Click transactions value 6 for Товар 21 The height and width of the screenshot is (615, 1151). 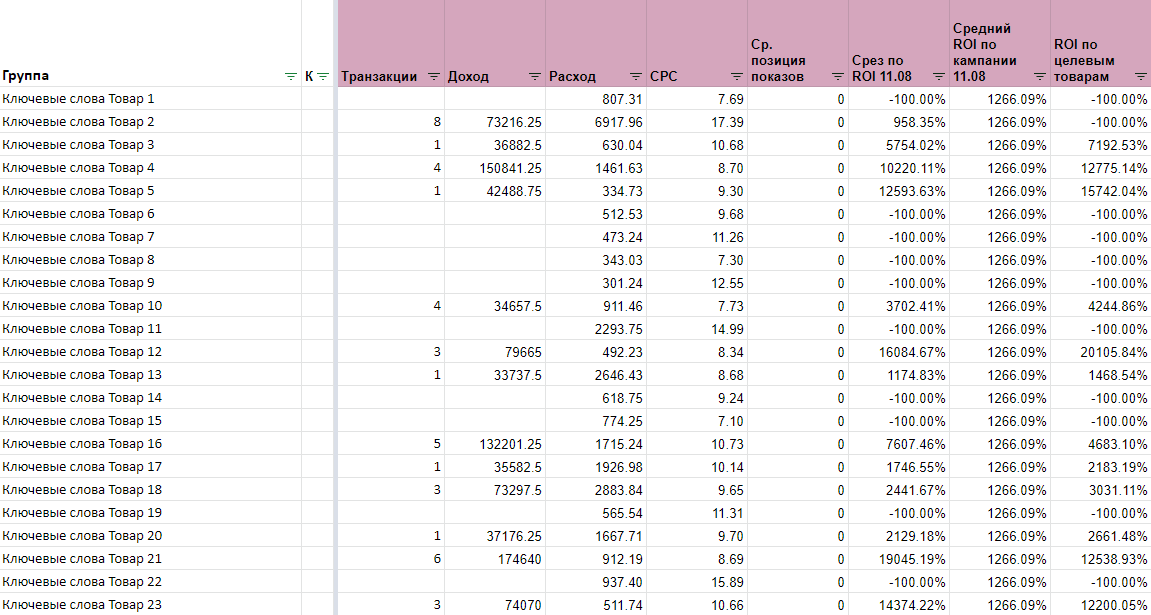pos(437,558)
